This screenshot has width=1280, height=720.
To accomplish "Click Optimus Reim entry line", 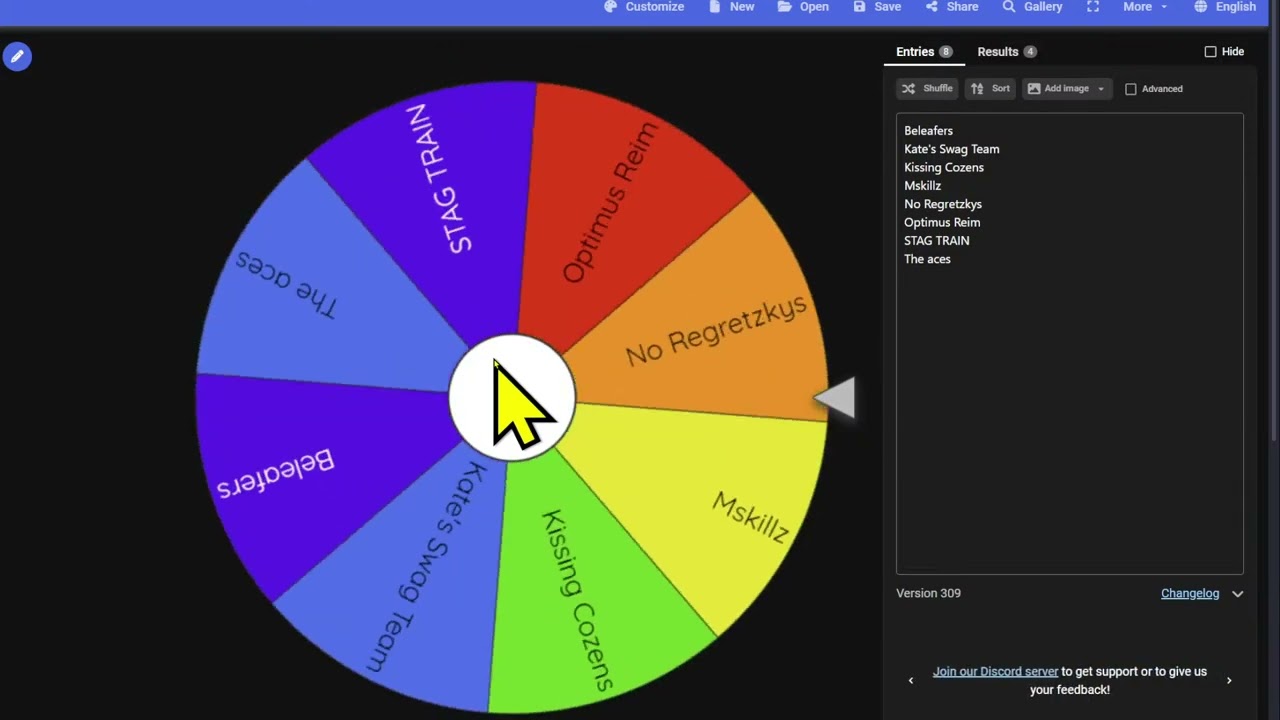I will pyautogui.click(x=942, y=222).
